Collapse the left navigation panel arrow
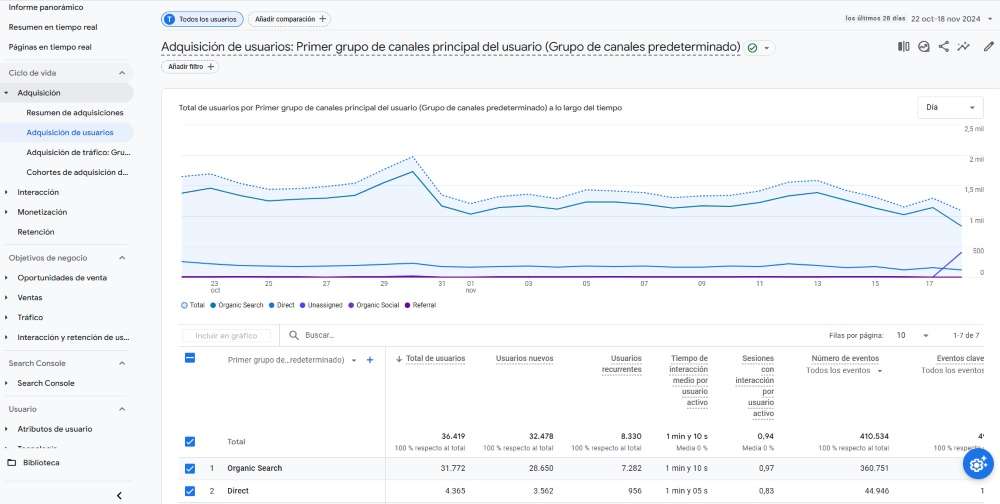This screenshot has height=504, width=1000. 119,496
